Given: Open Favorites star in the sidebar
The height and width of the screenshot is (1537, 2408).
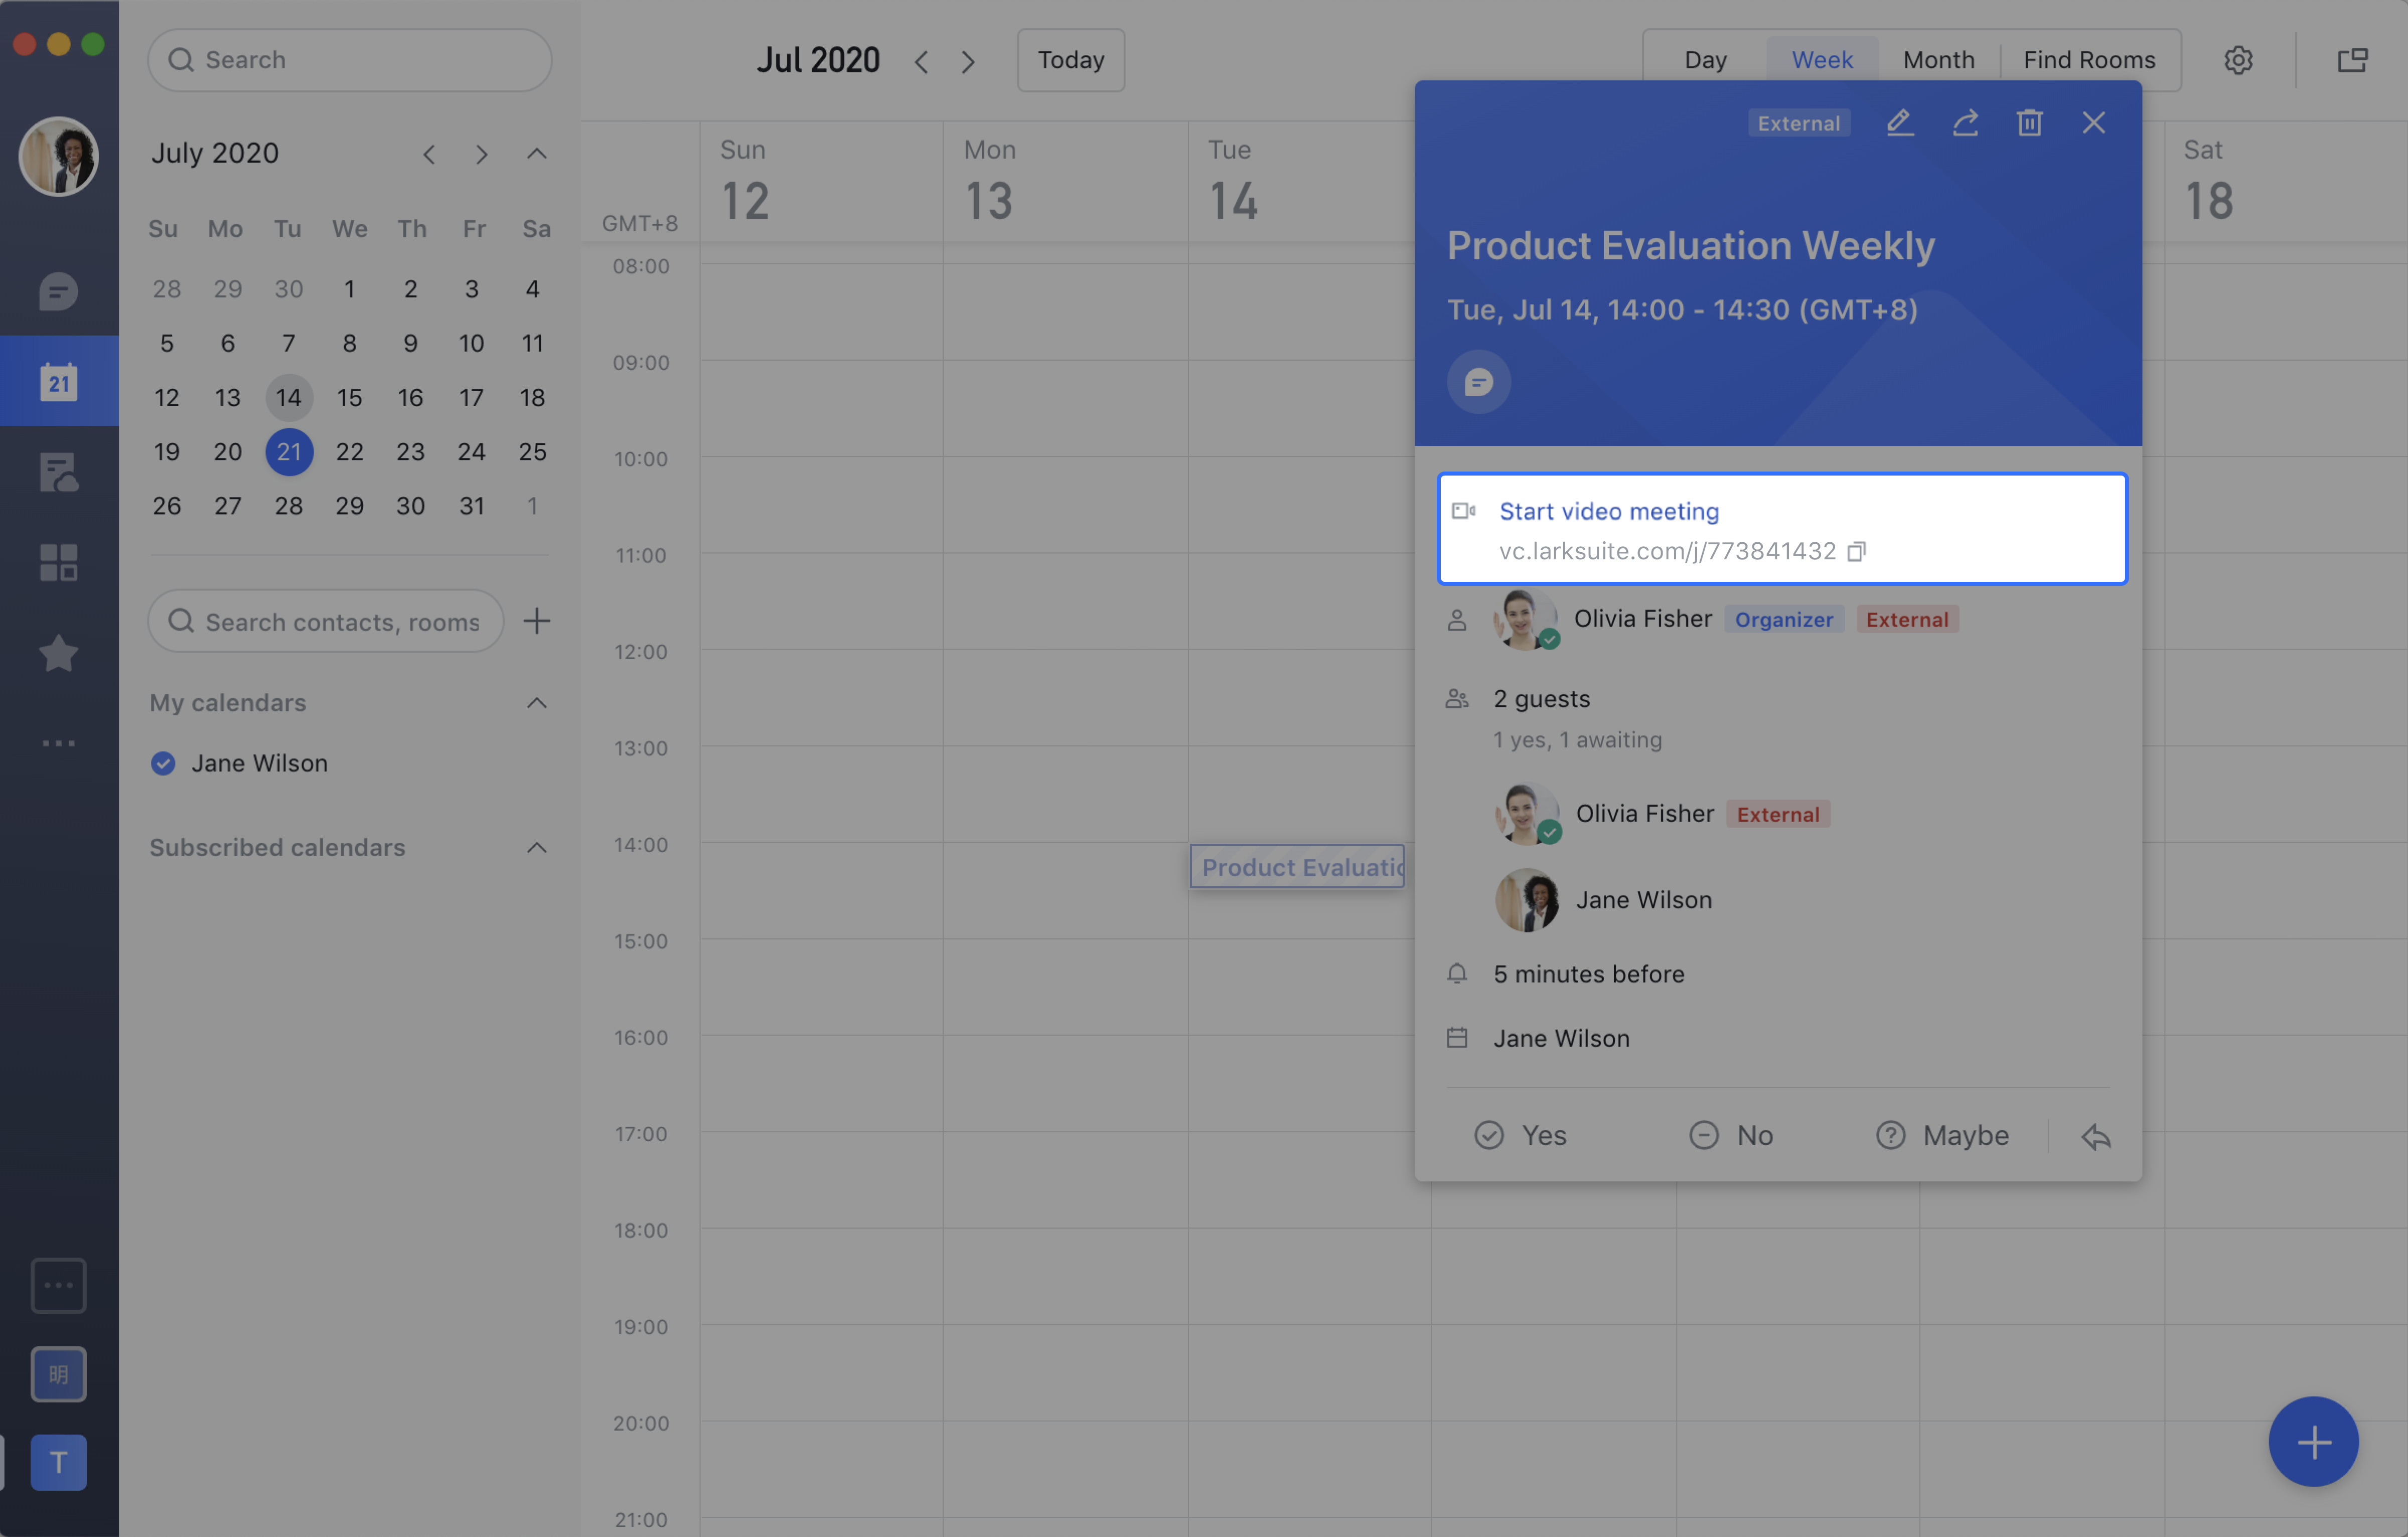Looking at the screenshot, I should (x=58, y=653).
